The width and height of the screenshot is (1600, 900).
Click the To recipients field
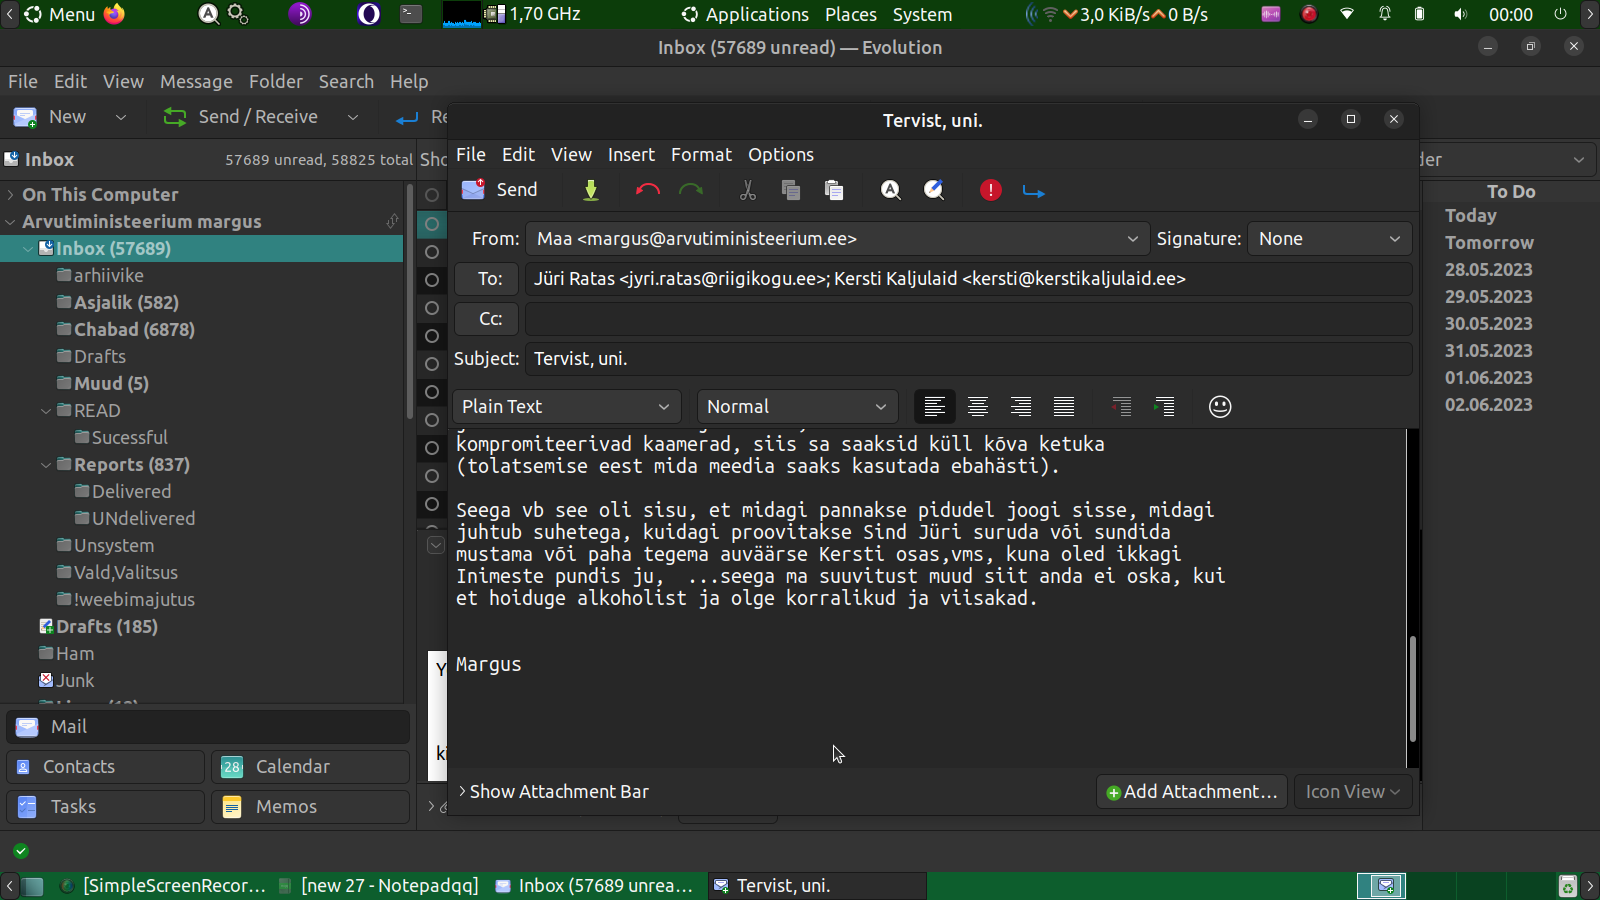coord(969,279)
